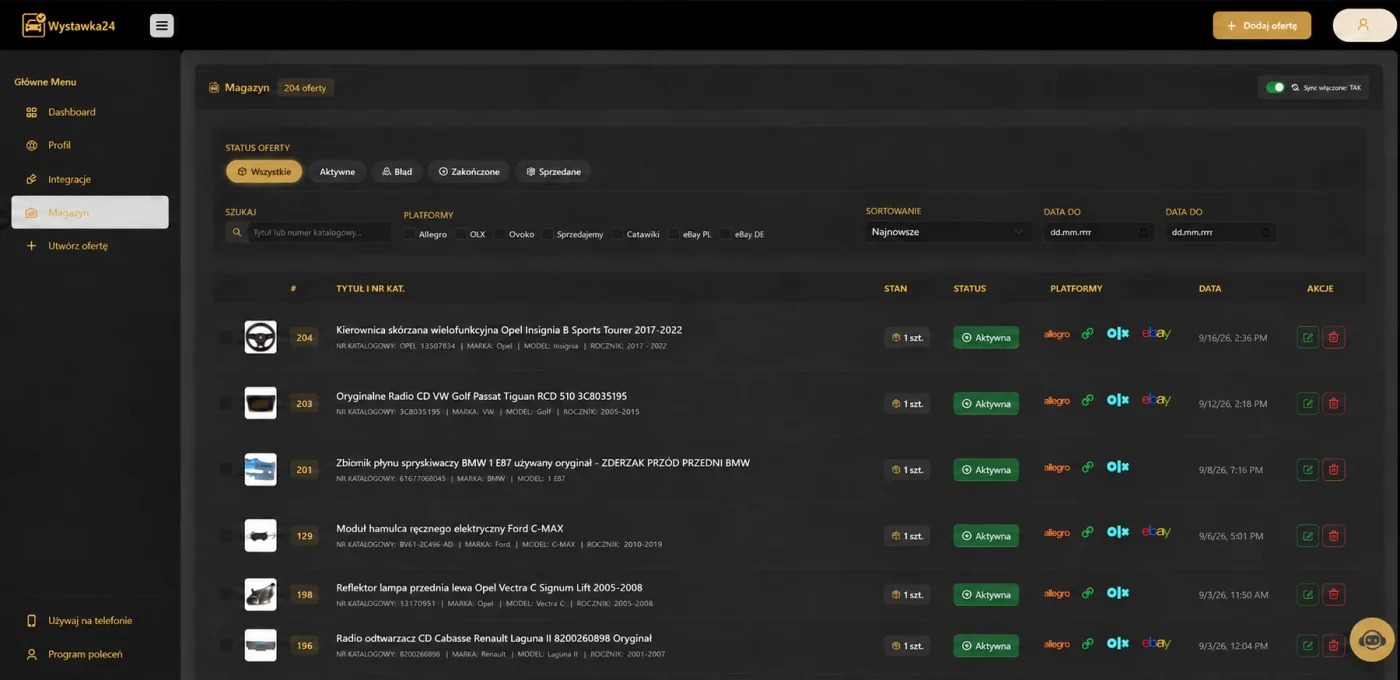Click the eBay logo on the Ford C-MAX row
This screenshot has width=1400, height=680.
pyautogui.click(x=1156, y=533)
